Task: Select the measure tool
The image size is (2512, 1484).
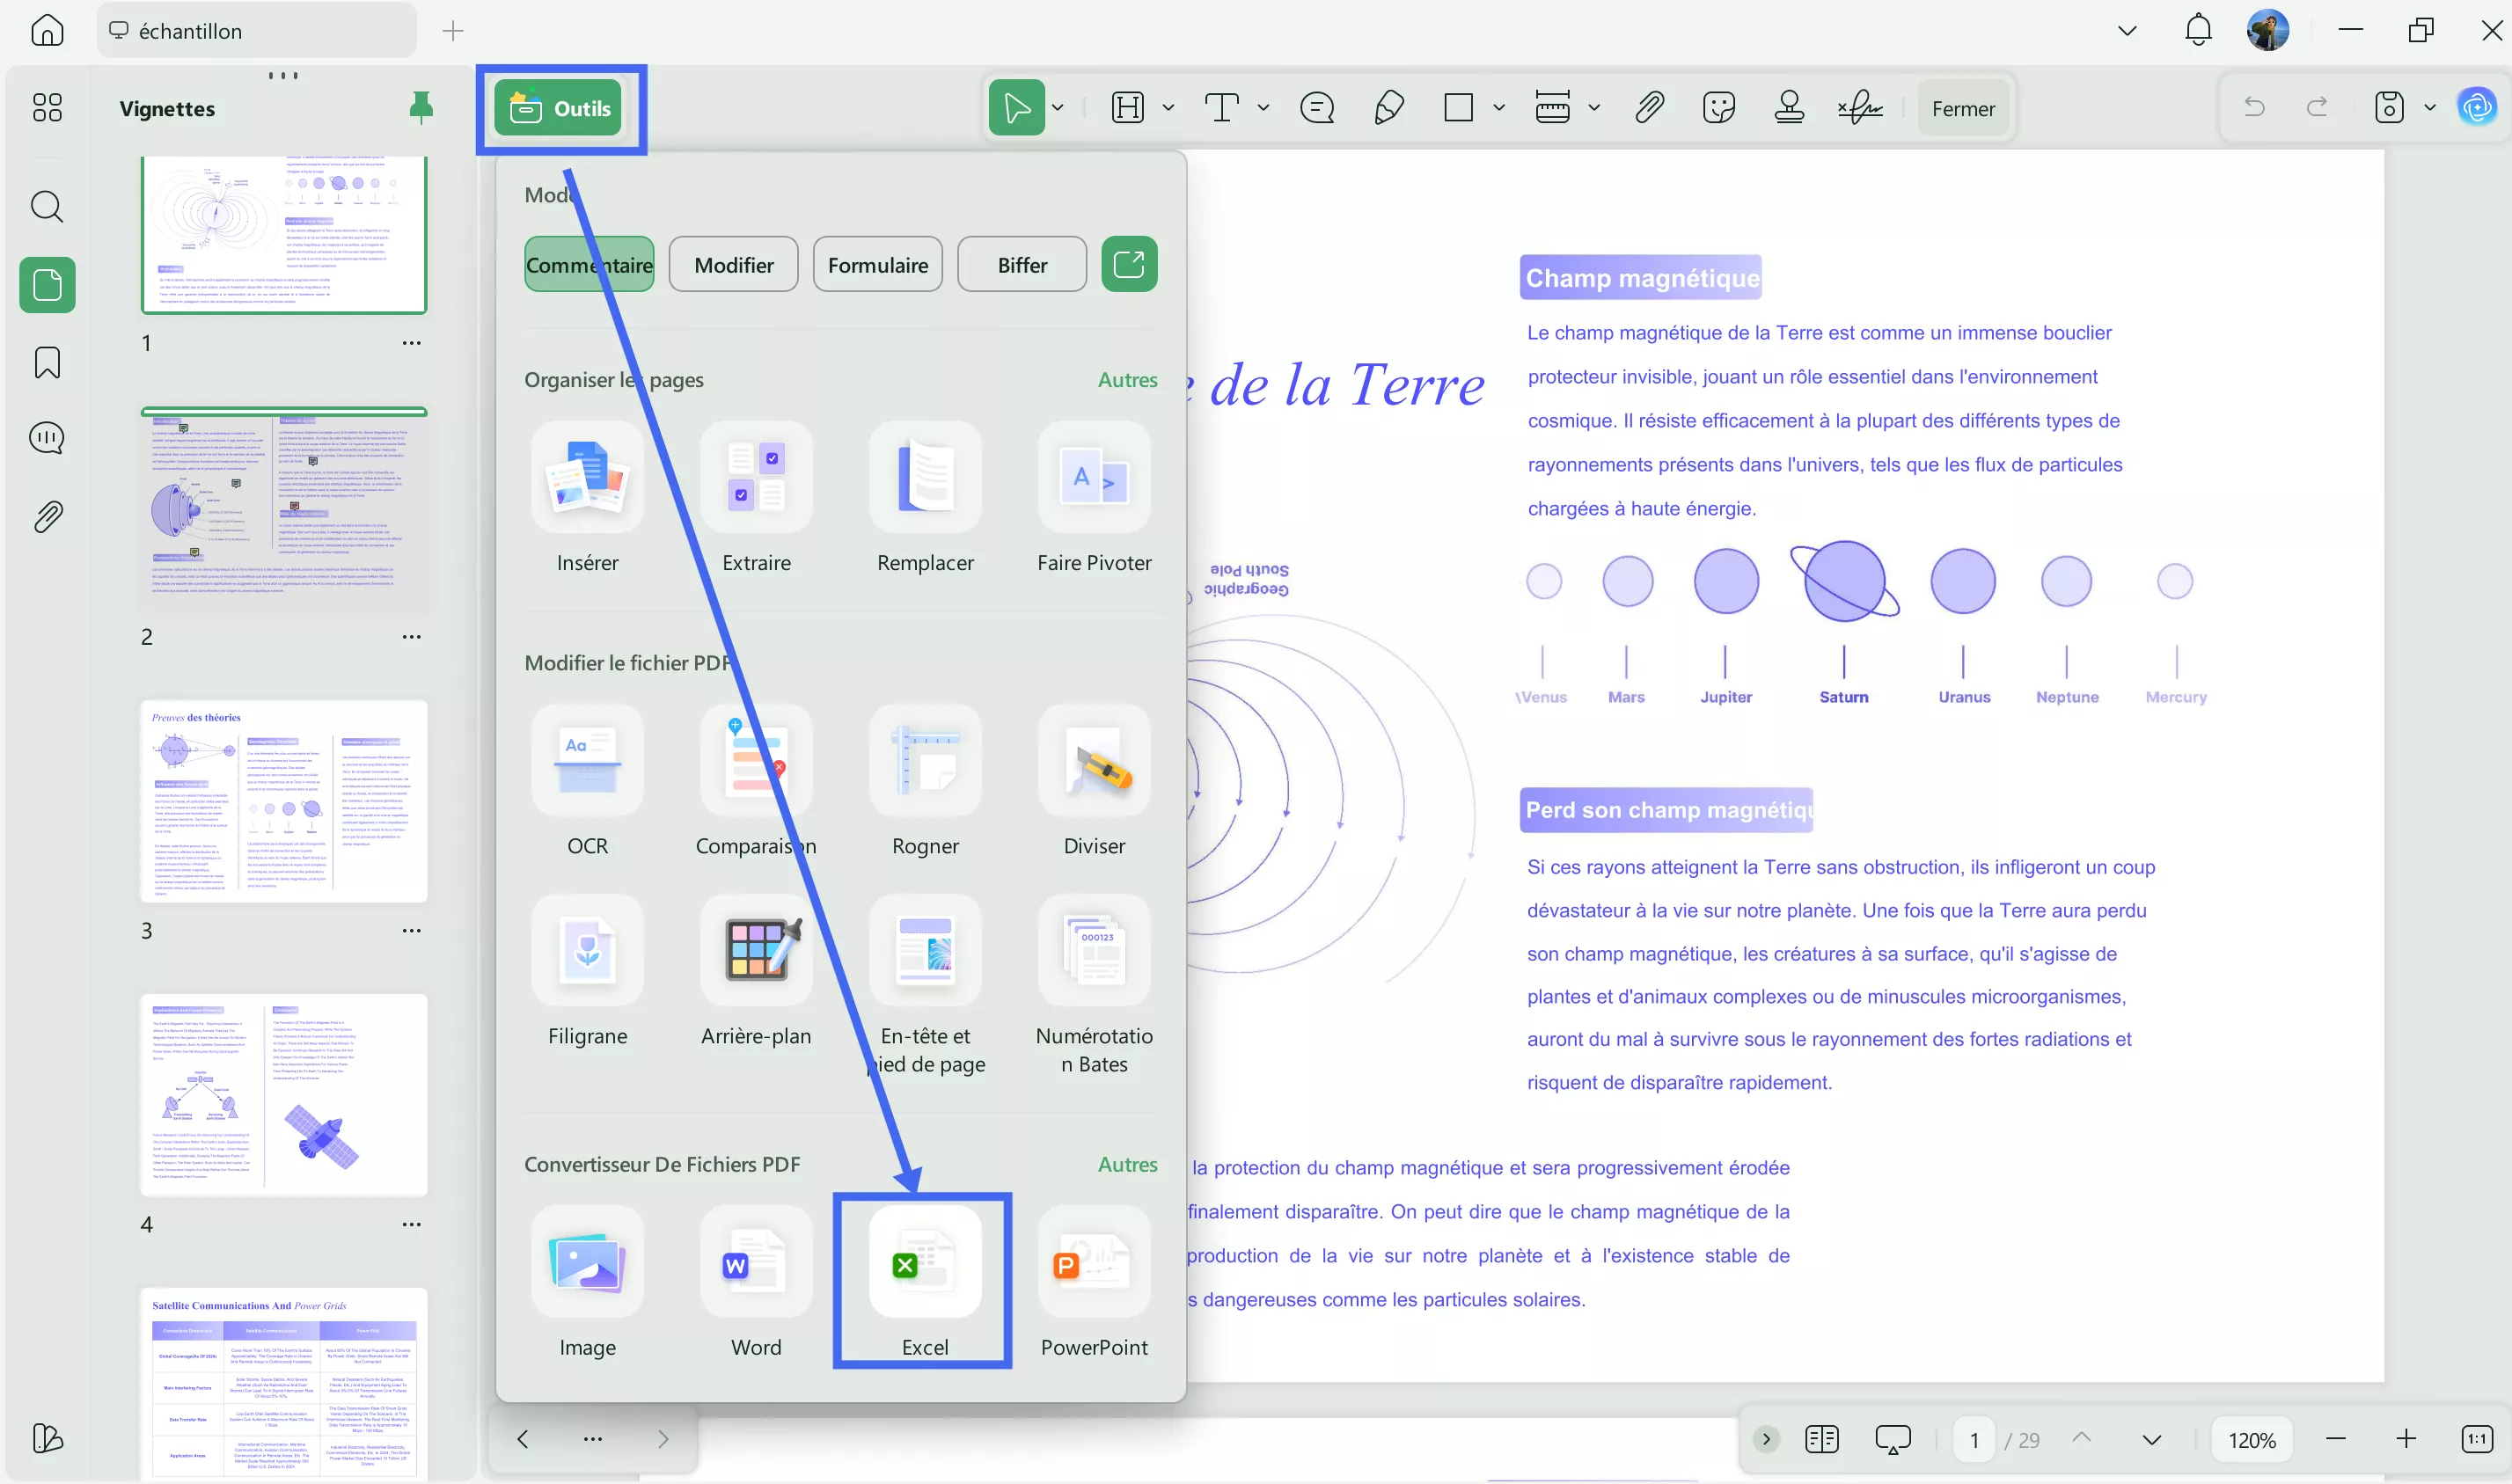Action: pos(1552,107)
